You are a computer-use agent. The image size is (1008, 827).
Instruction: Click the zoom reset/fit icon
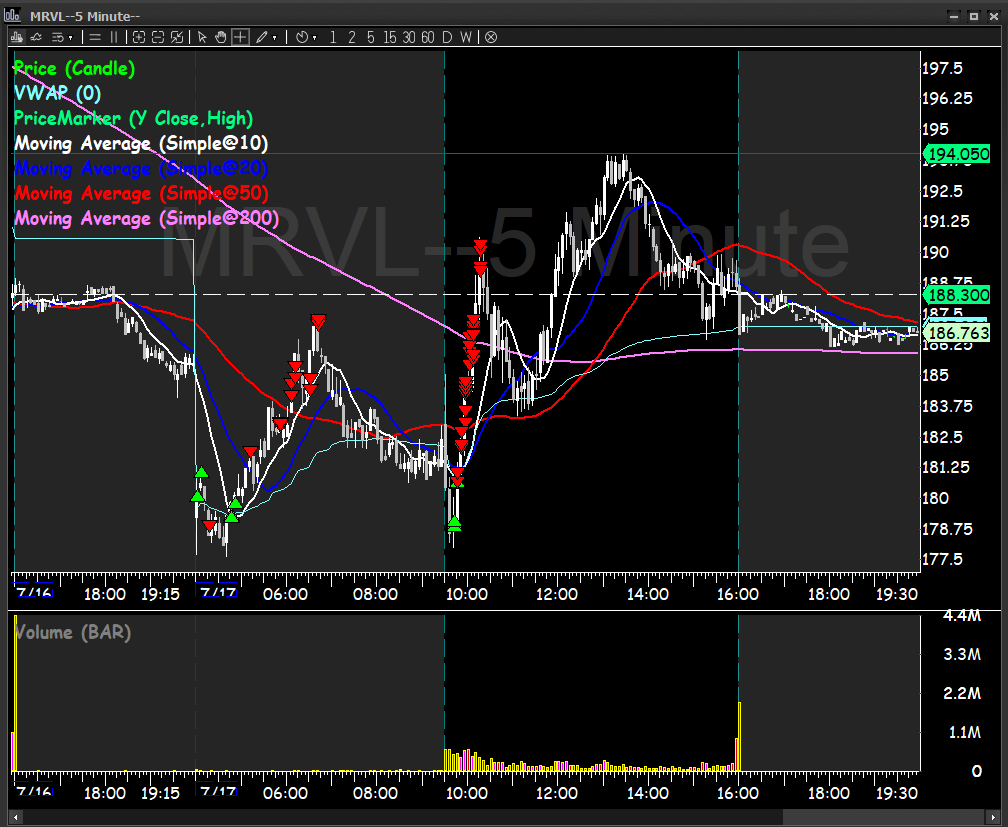(177, 37)
